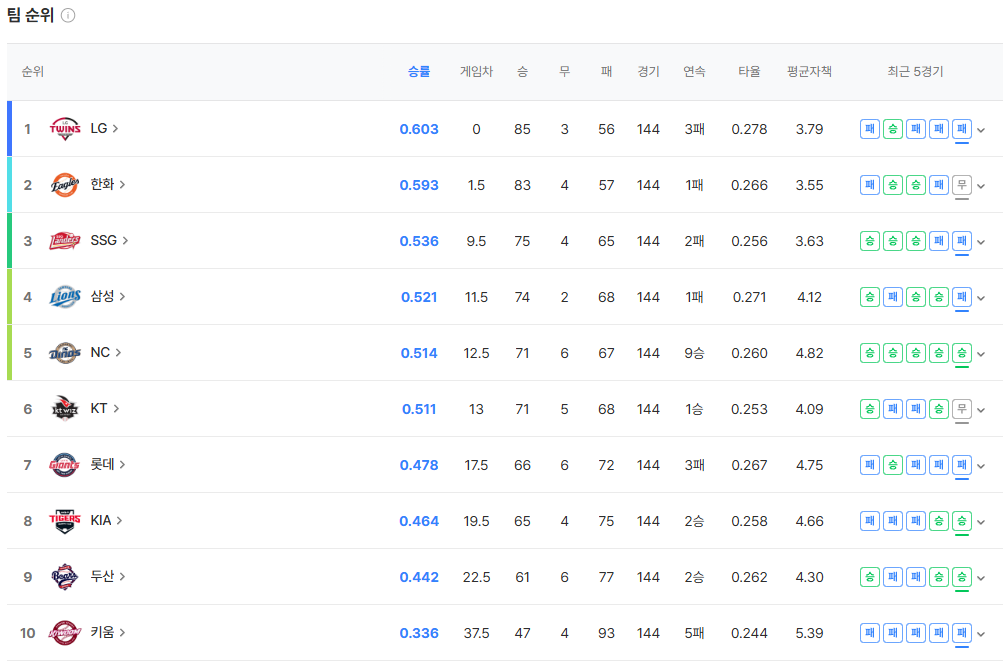Click the 연속 column header
1003x662 pixels.
(694, 72)
